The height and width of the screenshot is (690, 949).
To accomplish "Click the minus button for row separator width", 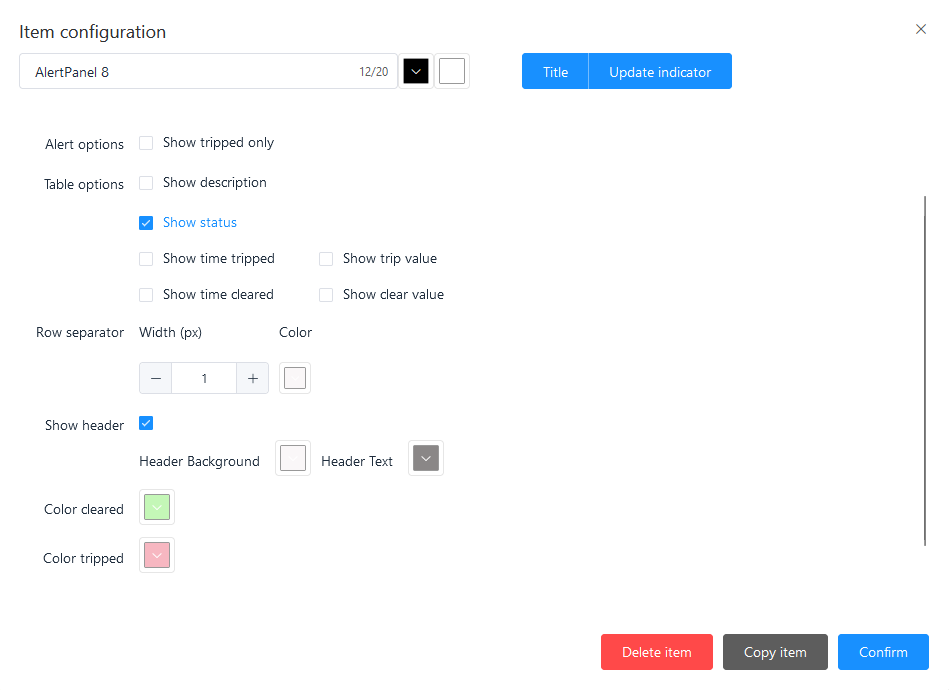I will point(156,378).
